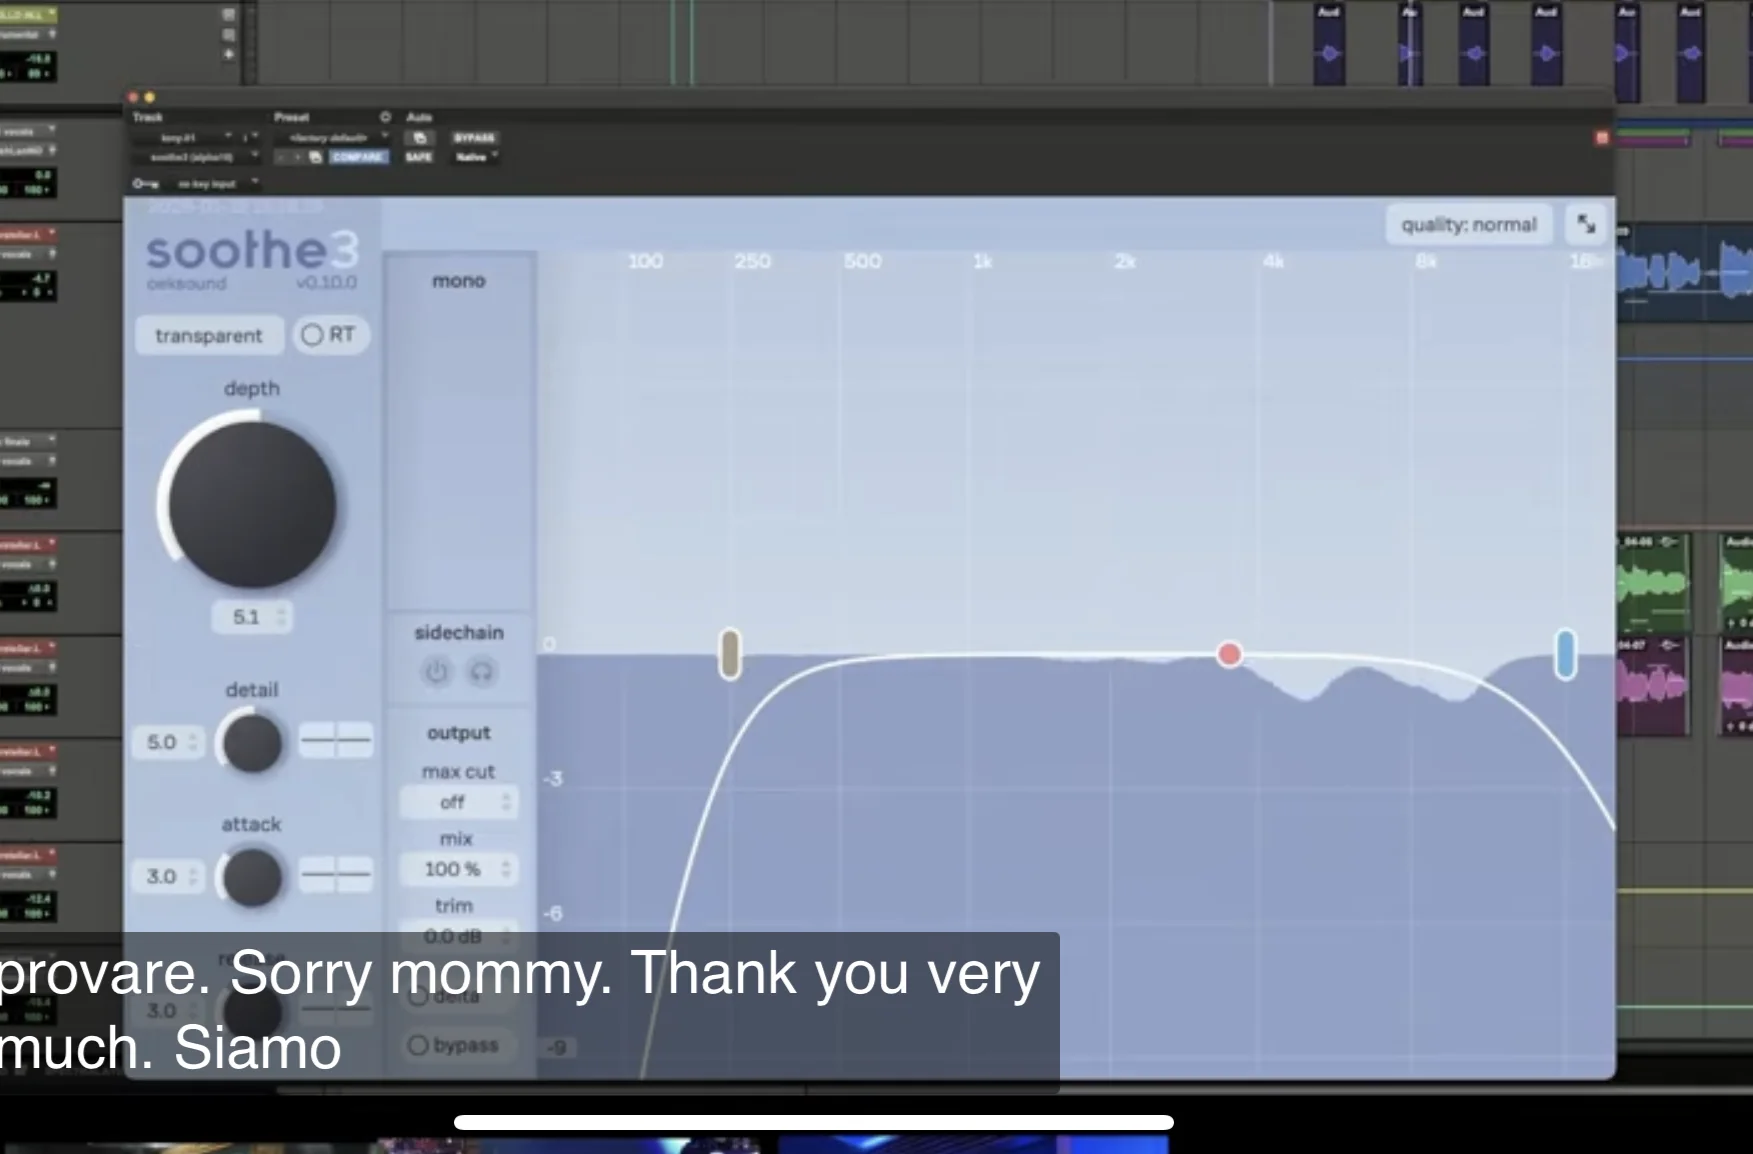Toggle the COMPARE button
Screen dimensions: 1753x1154
point(358,157)
